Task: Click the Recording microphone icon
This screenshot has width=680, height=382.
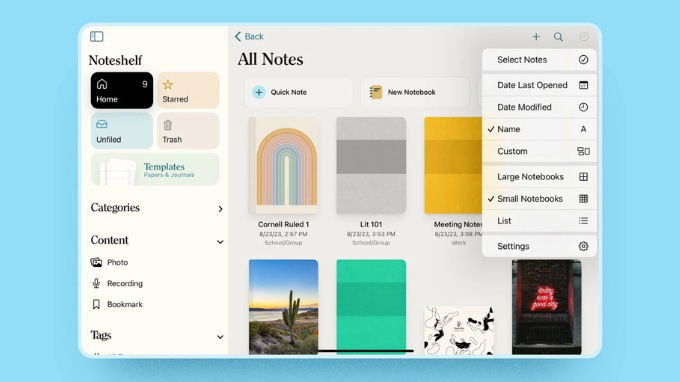Action: (x=96, y=283)
